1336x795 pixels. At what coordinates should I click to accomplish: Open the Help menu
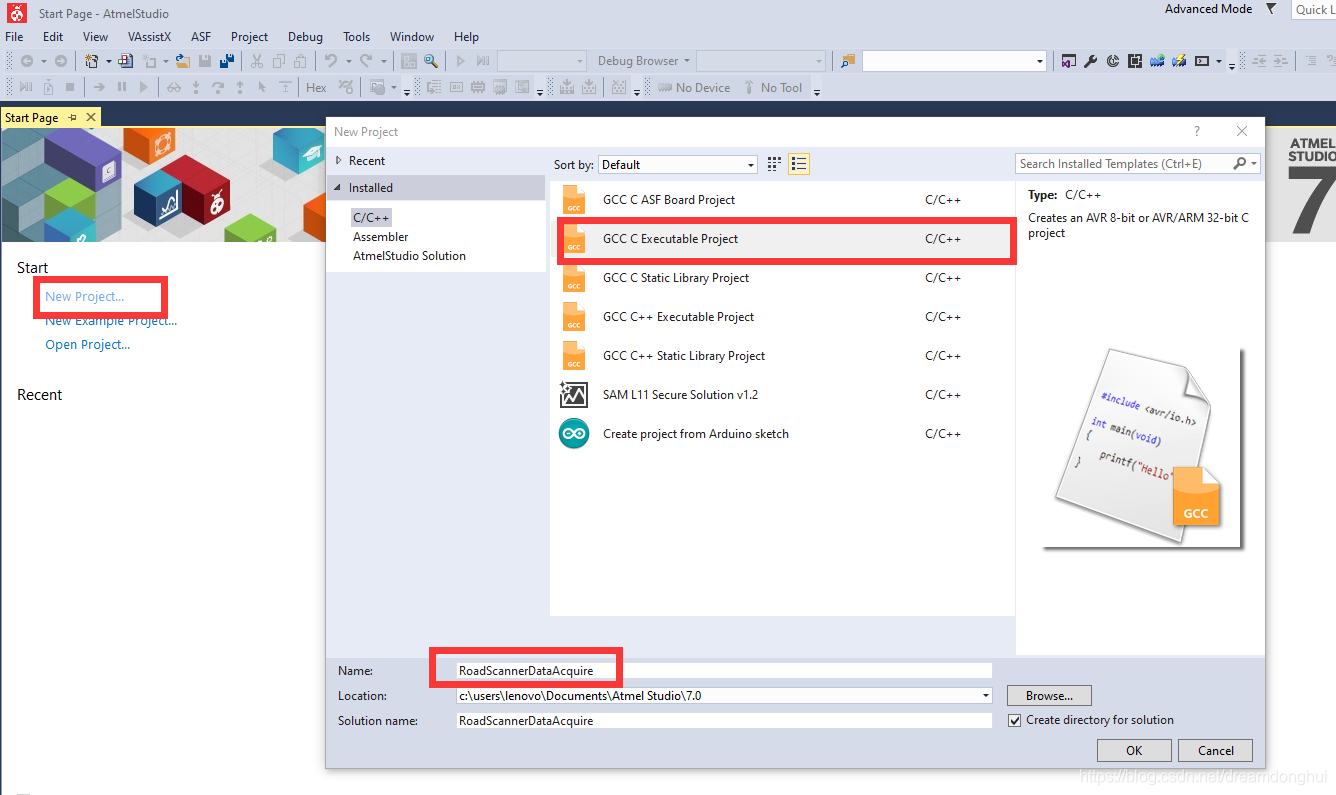pyautogui.click(x=466, y=37)
